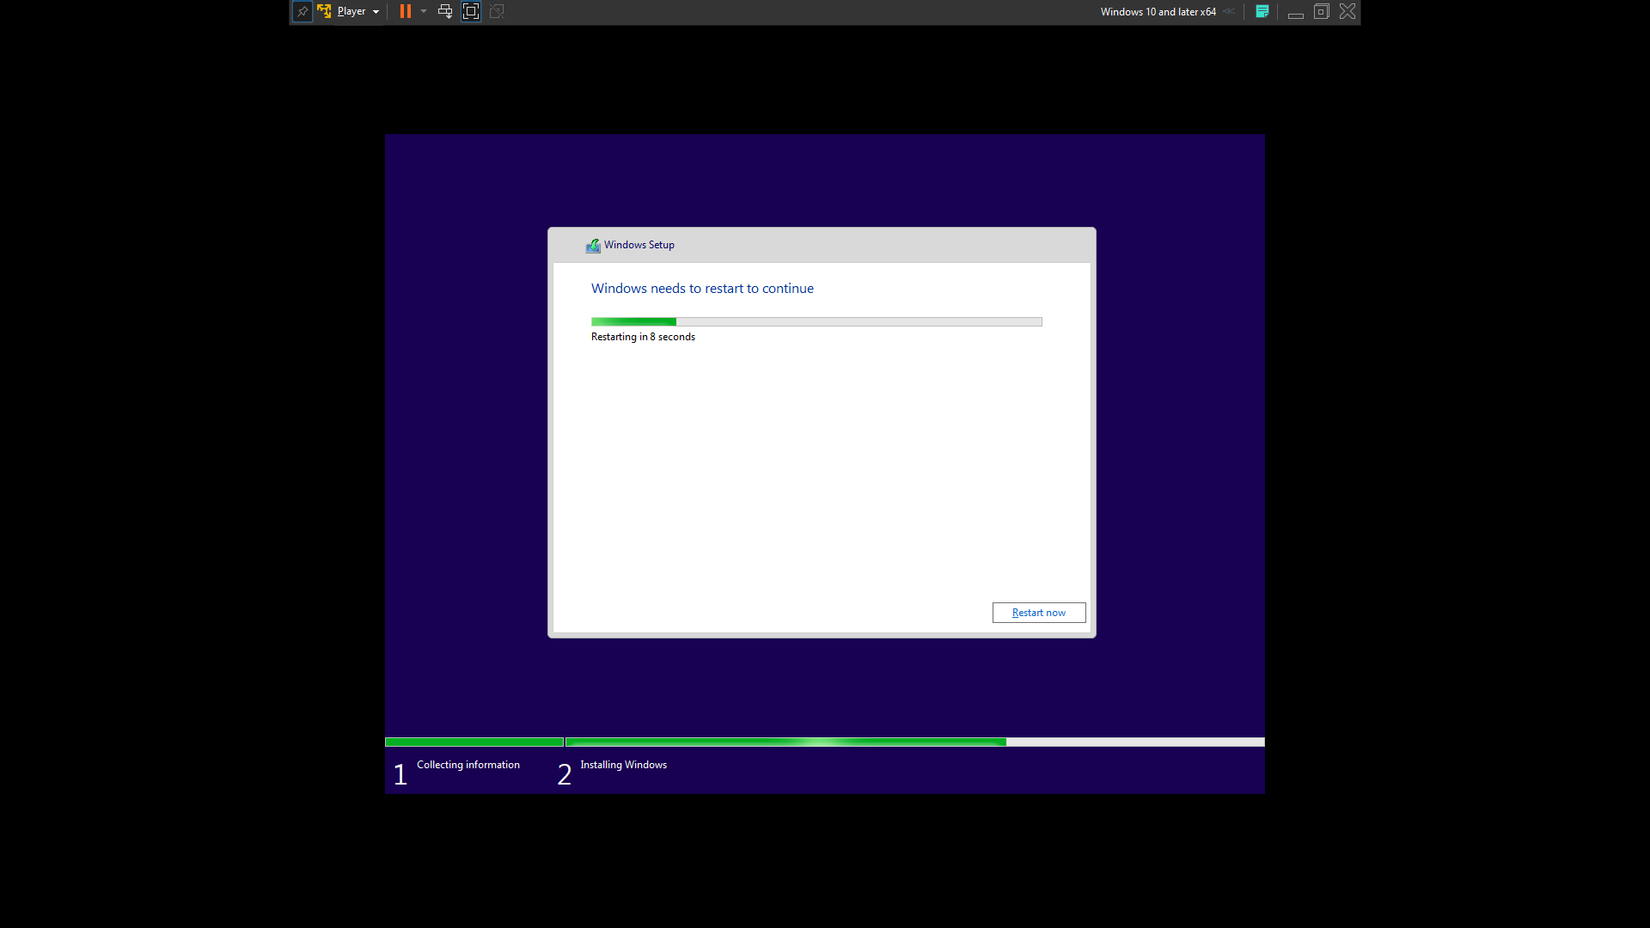Image resolution: width=1650 pixels, height=928 pixels.
Task: Click the Collecting information step label
Action: [x=468, y=765]
